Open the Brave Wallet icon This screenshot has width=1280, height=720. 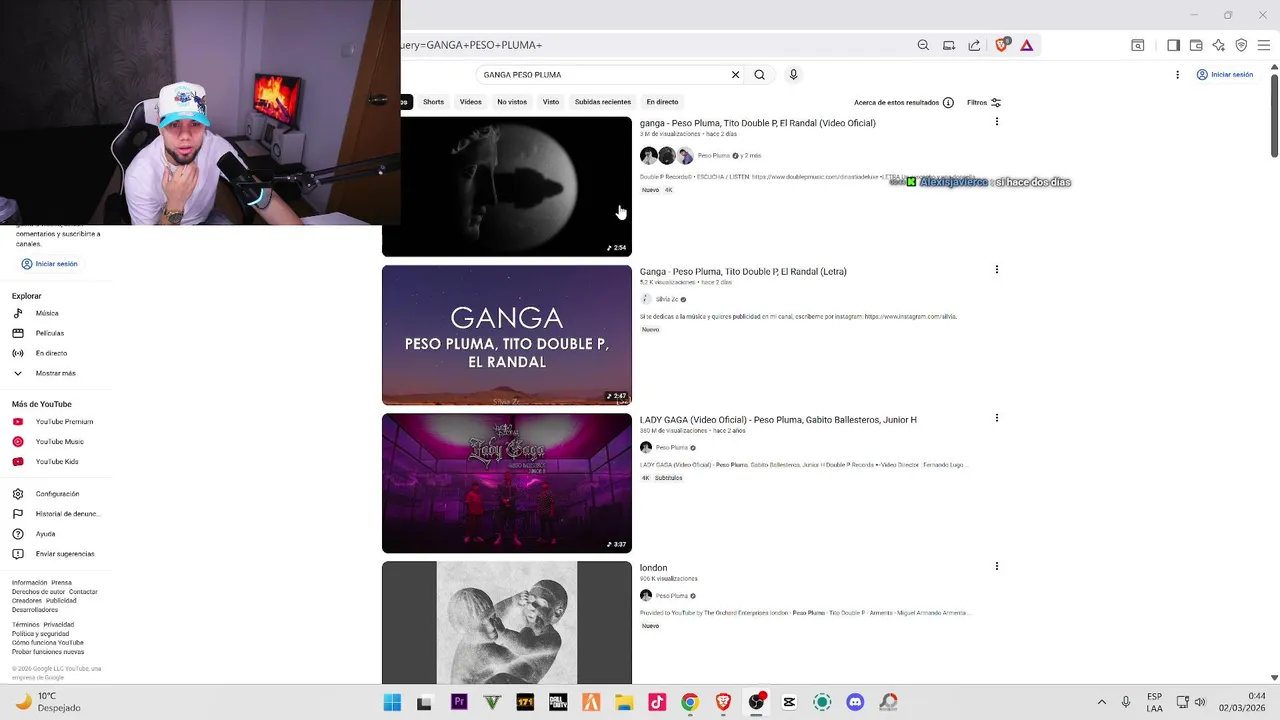pos(1196,45)
